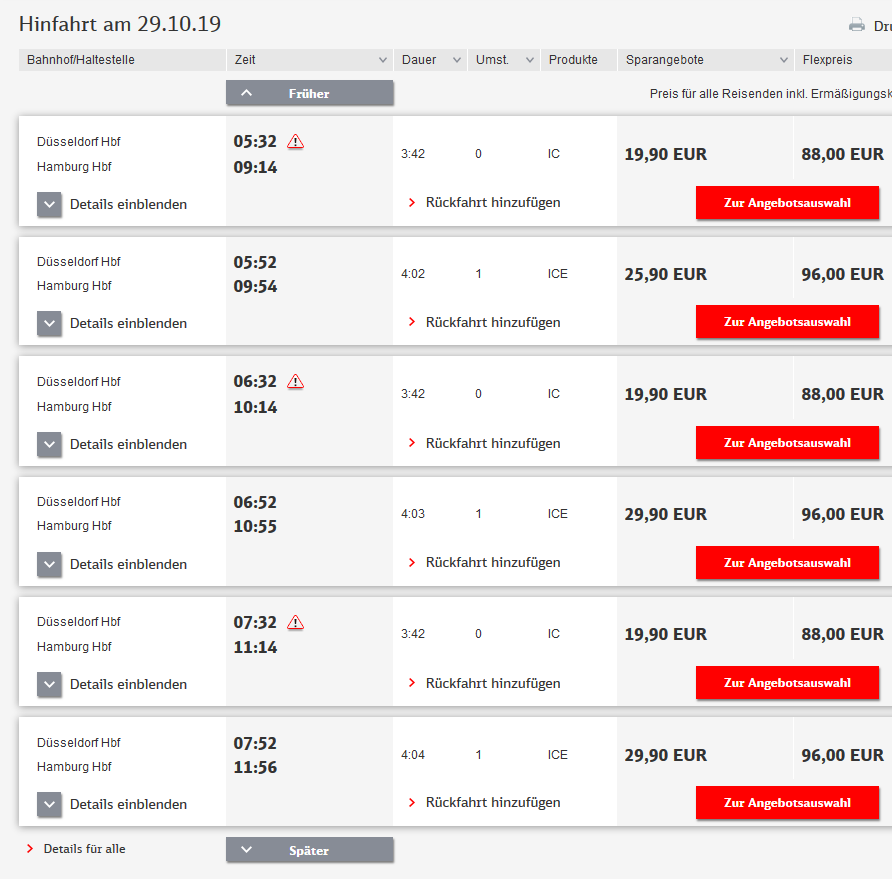This screenshot has width=892, height=879.
Task: Select offer for 05:32 IC train
Action: point(787,203)
